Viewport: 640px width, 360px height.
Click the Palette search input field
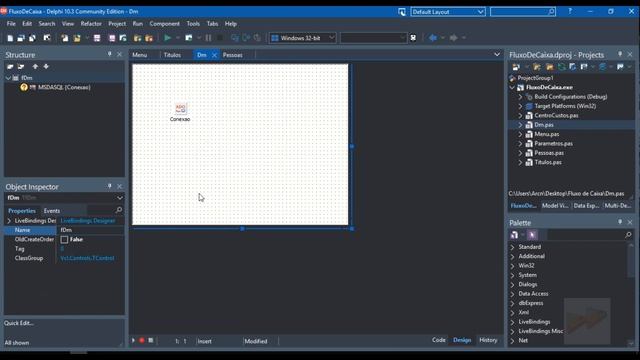(x=585, y=235)
